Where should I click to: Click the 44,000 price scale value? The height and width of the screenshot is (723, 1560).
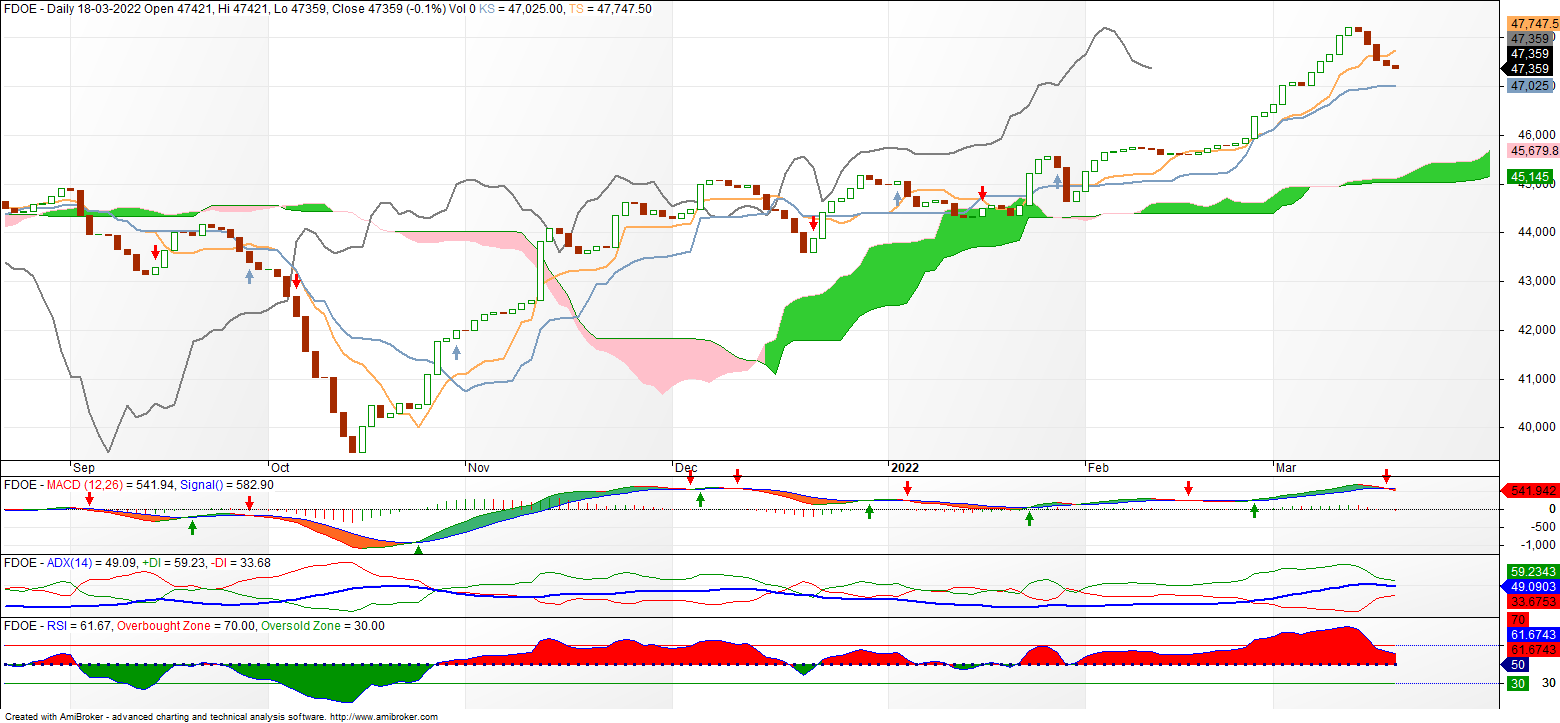pyautogui.click(x=1535, y=232)
